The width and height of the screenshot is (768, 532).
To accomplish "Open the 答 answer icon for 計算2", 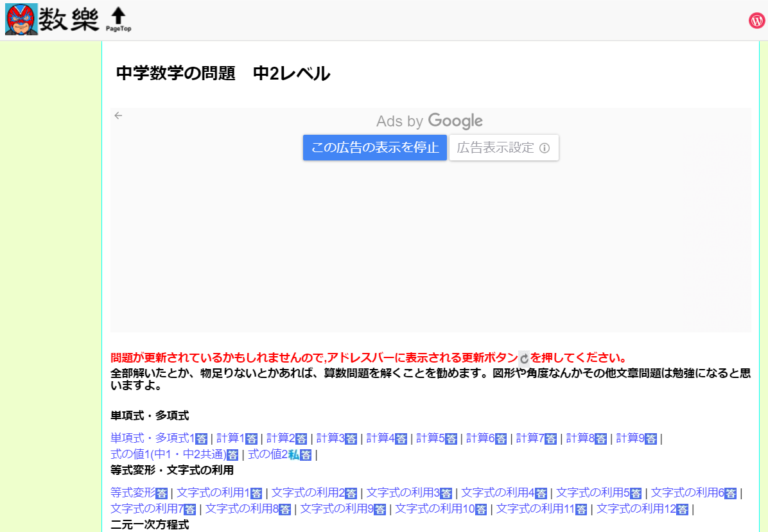I will (x=301, y=439).
